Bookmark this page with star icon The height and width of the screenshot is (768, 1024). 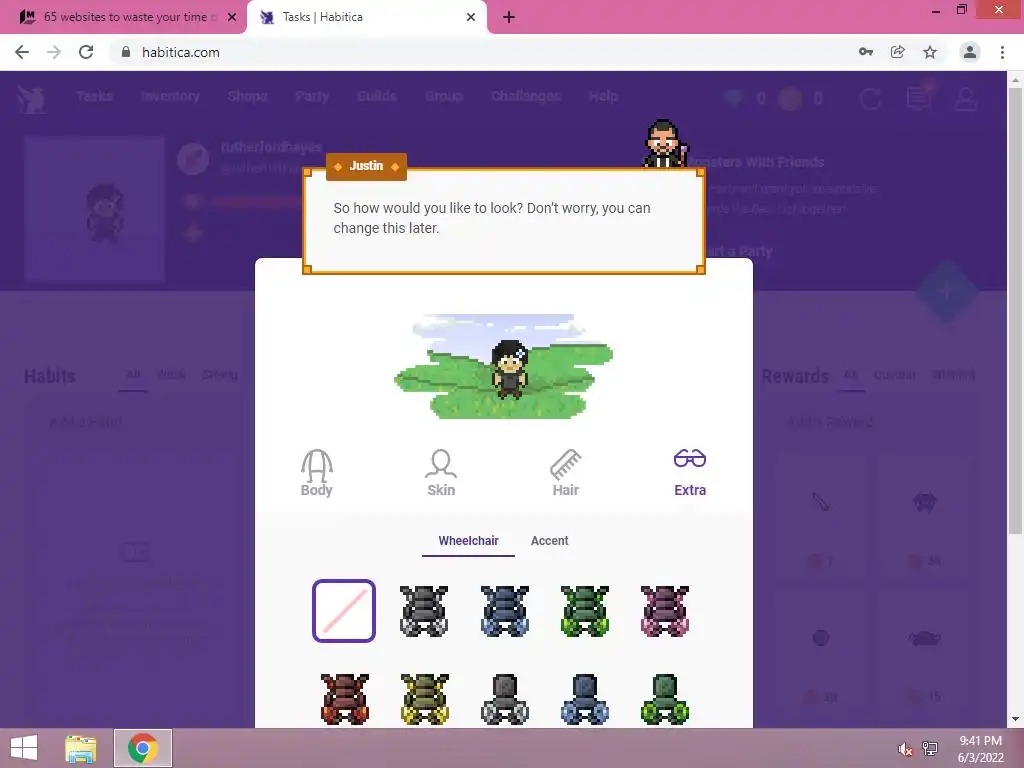(929, 52)
